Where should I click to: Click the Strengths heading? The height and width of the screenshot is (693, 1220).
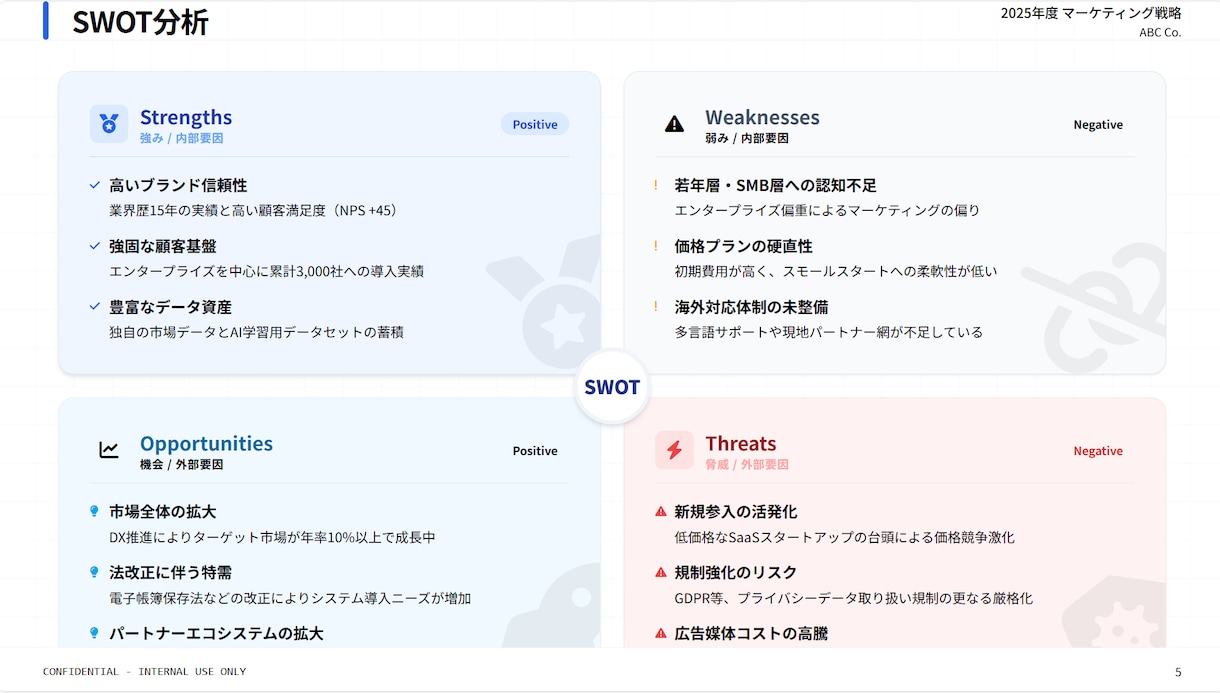click(x=186, y=117)
